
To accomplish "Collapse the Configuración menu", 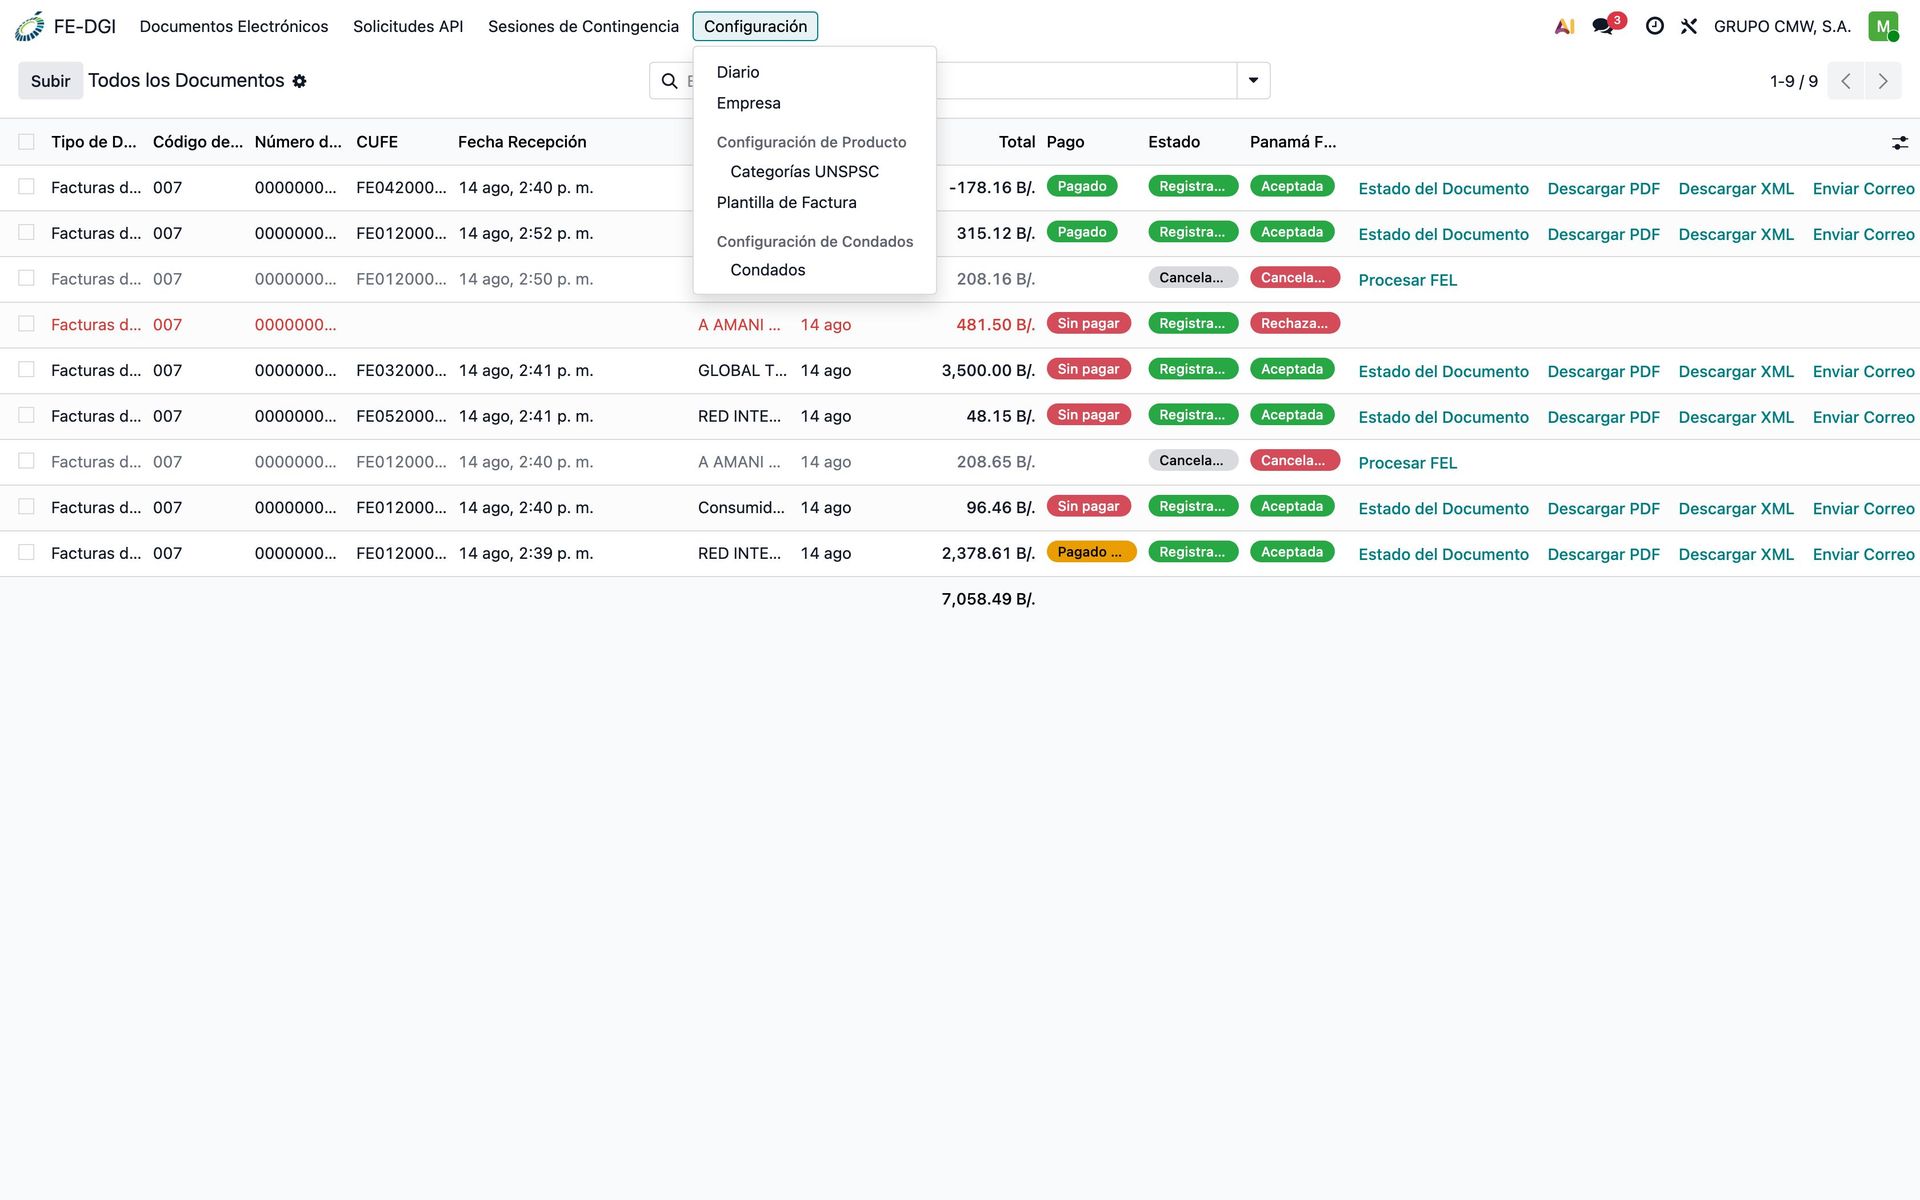I will pyautogui.click(x=755, y=26).
